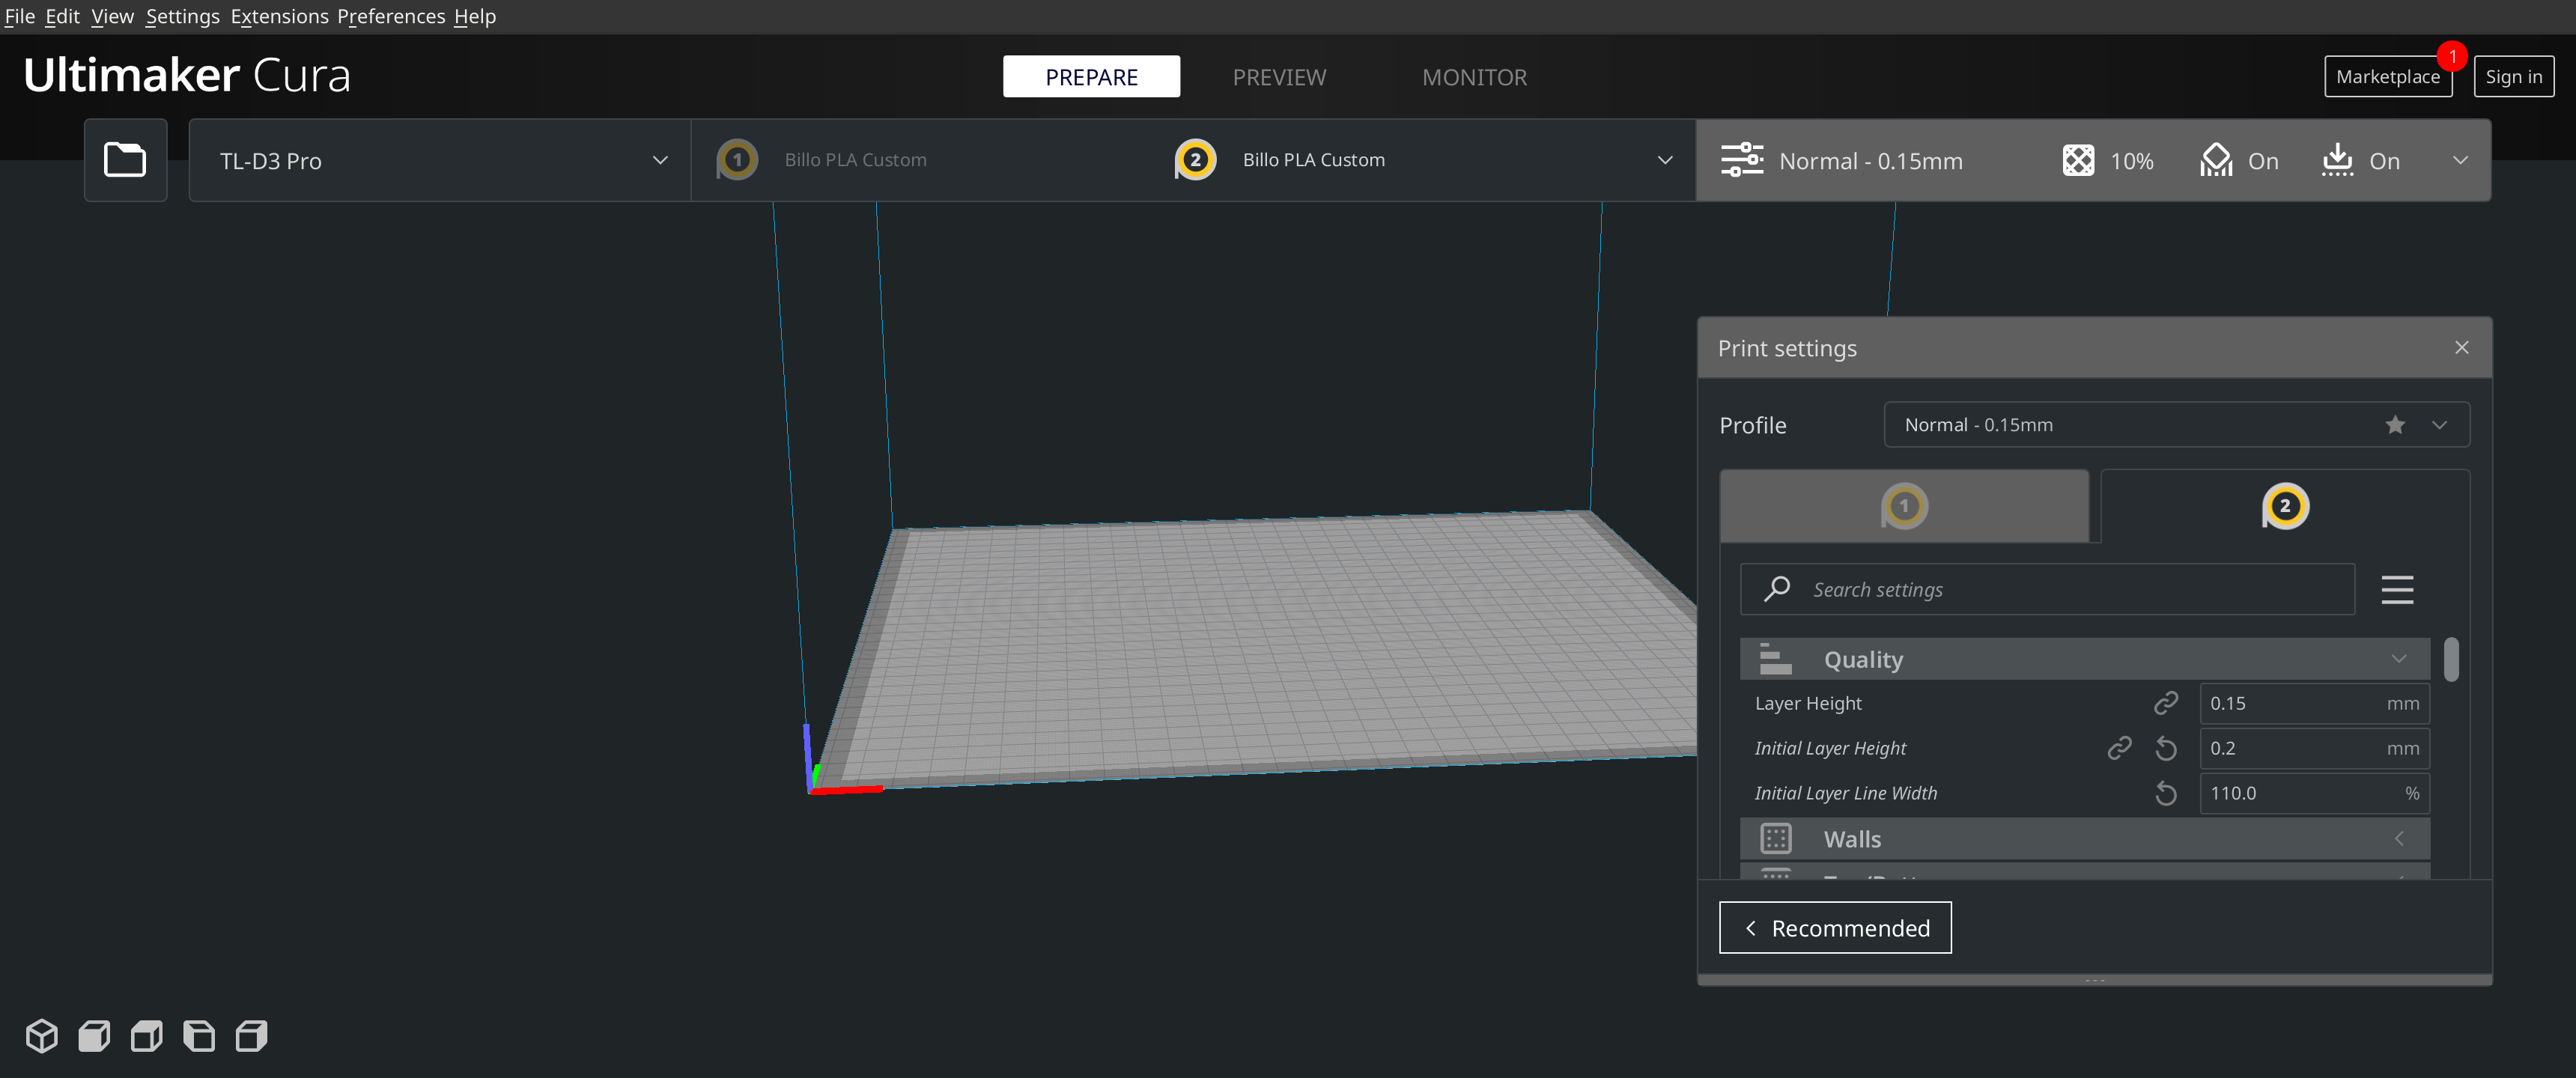Click Initial Layer Height link icon
The width and height of the screenshot is (2576, 1078).
(2120, 748)
